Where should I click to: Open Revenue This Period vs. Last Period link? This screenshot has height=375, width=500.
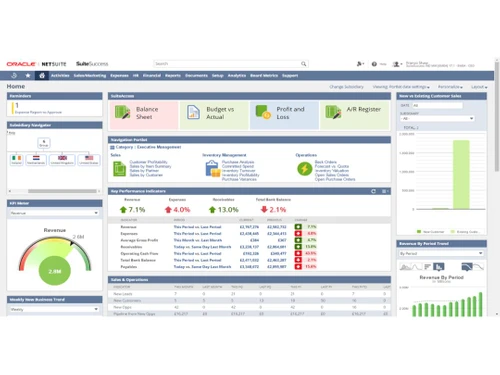[197, 227]
